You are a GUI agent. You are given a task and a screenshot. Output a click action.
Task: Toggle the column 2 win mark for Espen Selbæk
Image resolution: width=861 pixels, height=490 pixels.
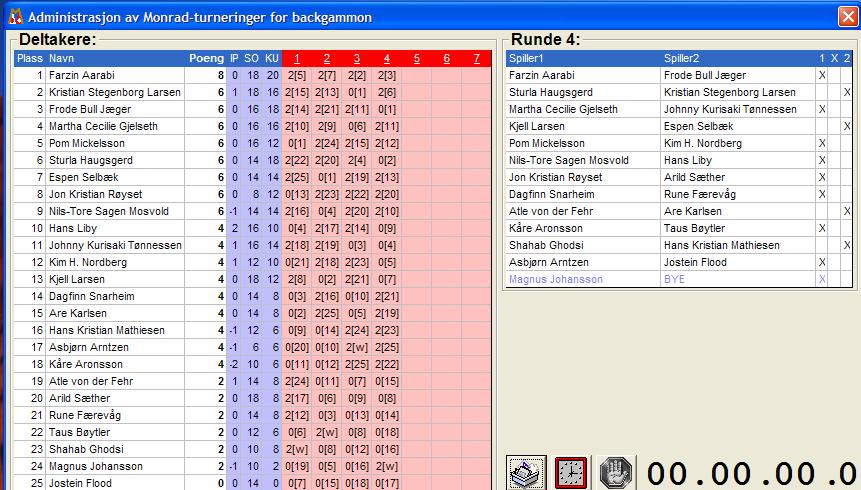point(846,127)
